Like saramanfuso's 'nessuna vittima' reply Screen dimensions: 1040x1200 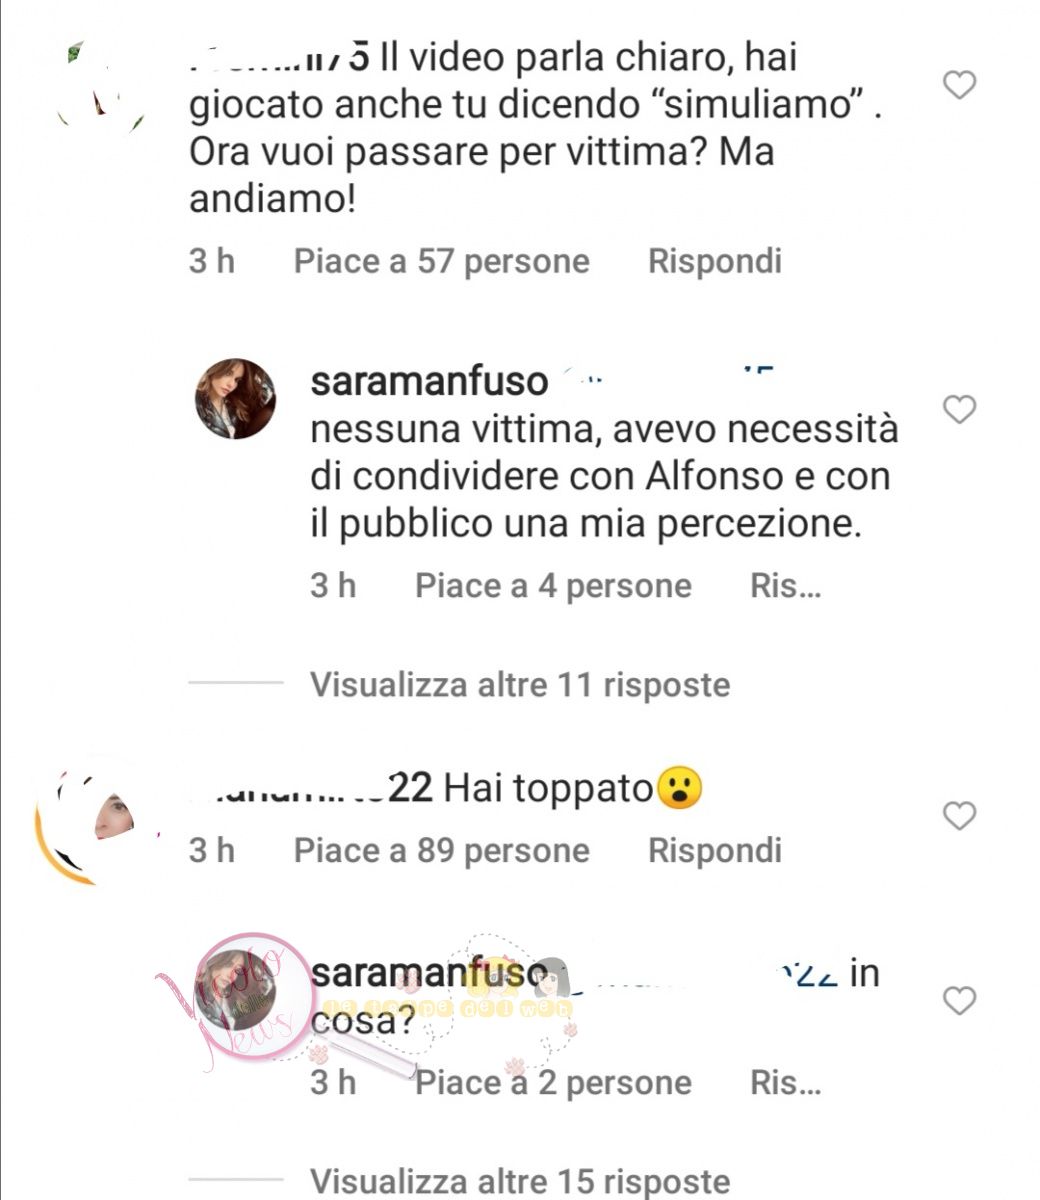(959, 409)
